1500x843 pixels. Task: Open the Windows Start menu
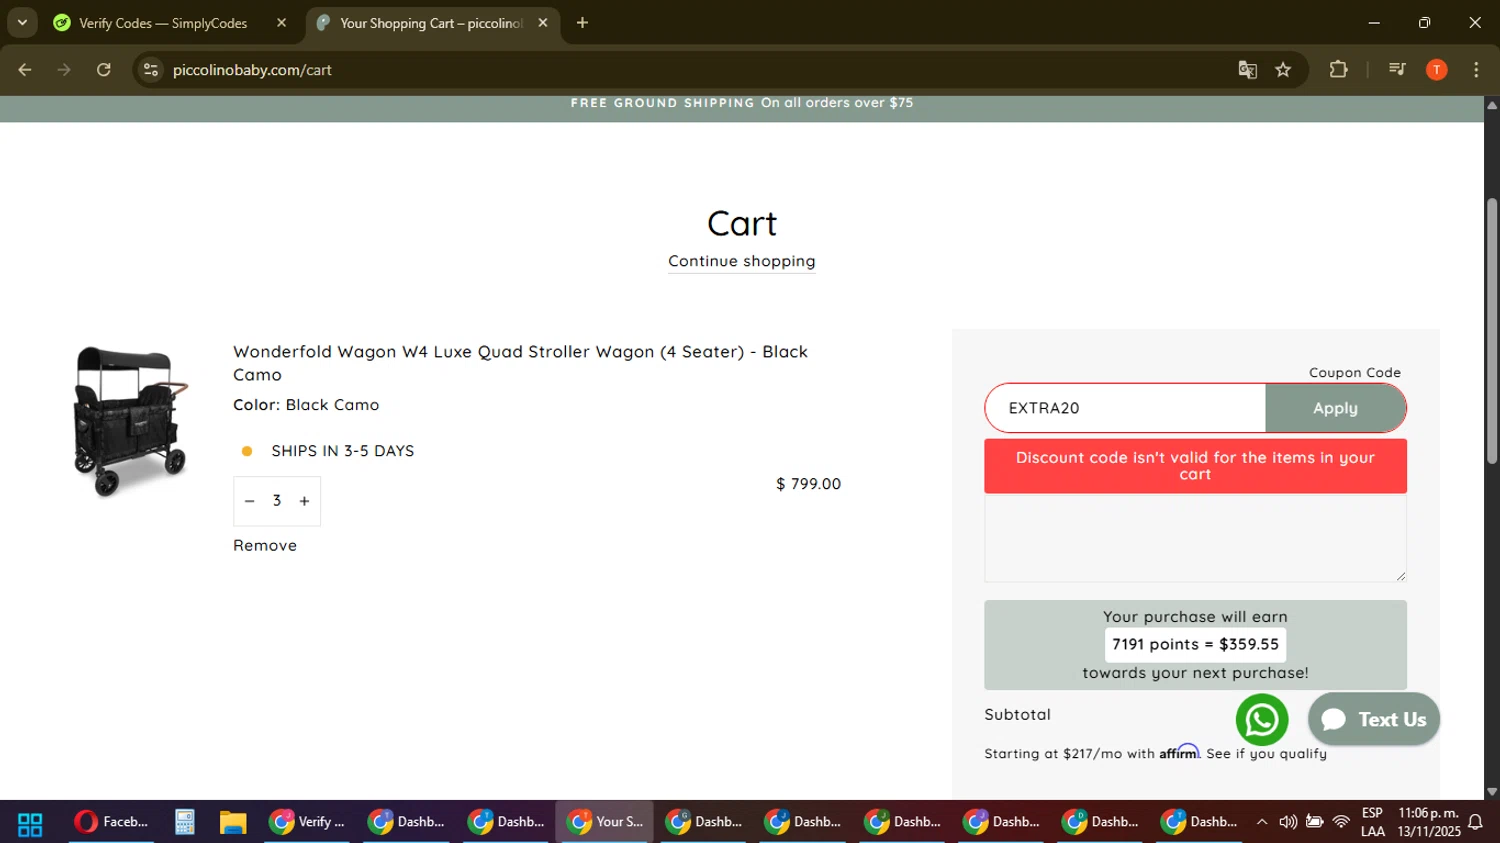[x=30, y=823]
